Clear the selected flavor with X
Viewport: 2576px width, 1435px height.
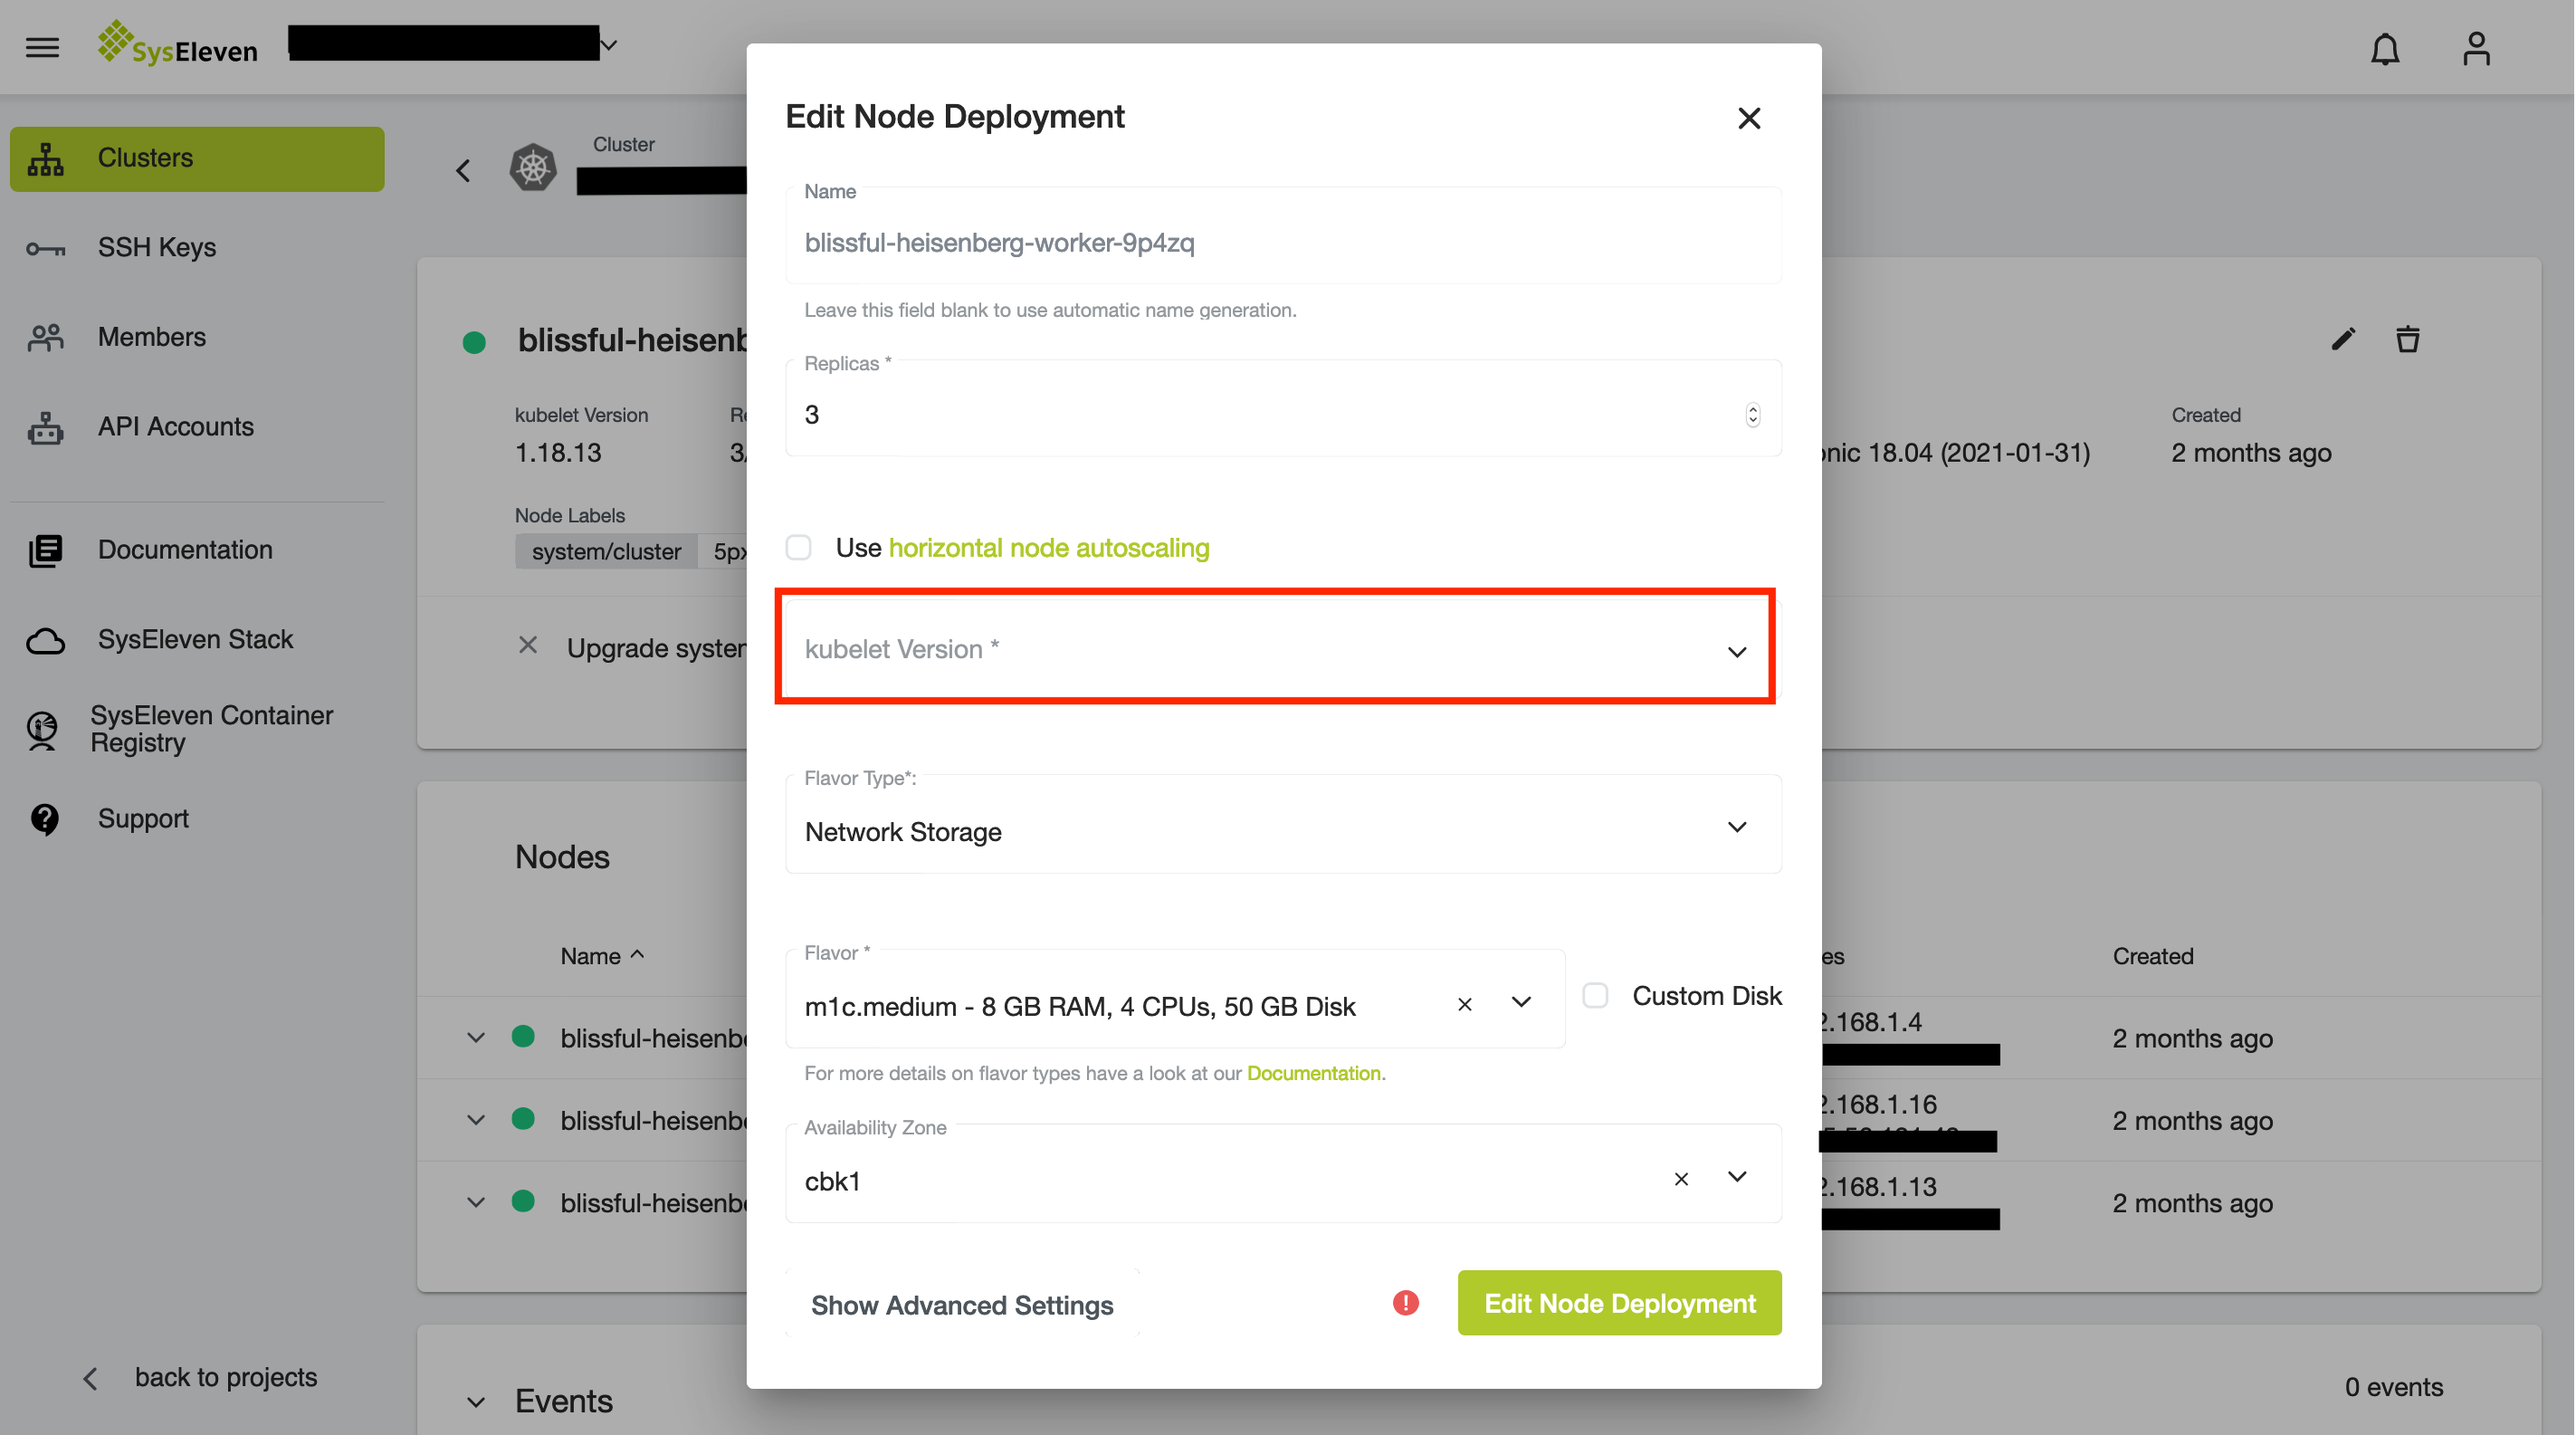[1464, 1004]
